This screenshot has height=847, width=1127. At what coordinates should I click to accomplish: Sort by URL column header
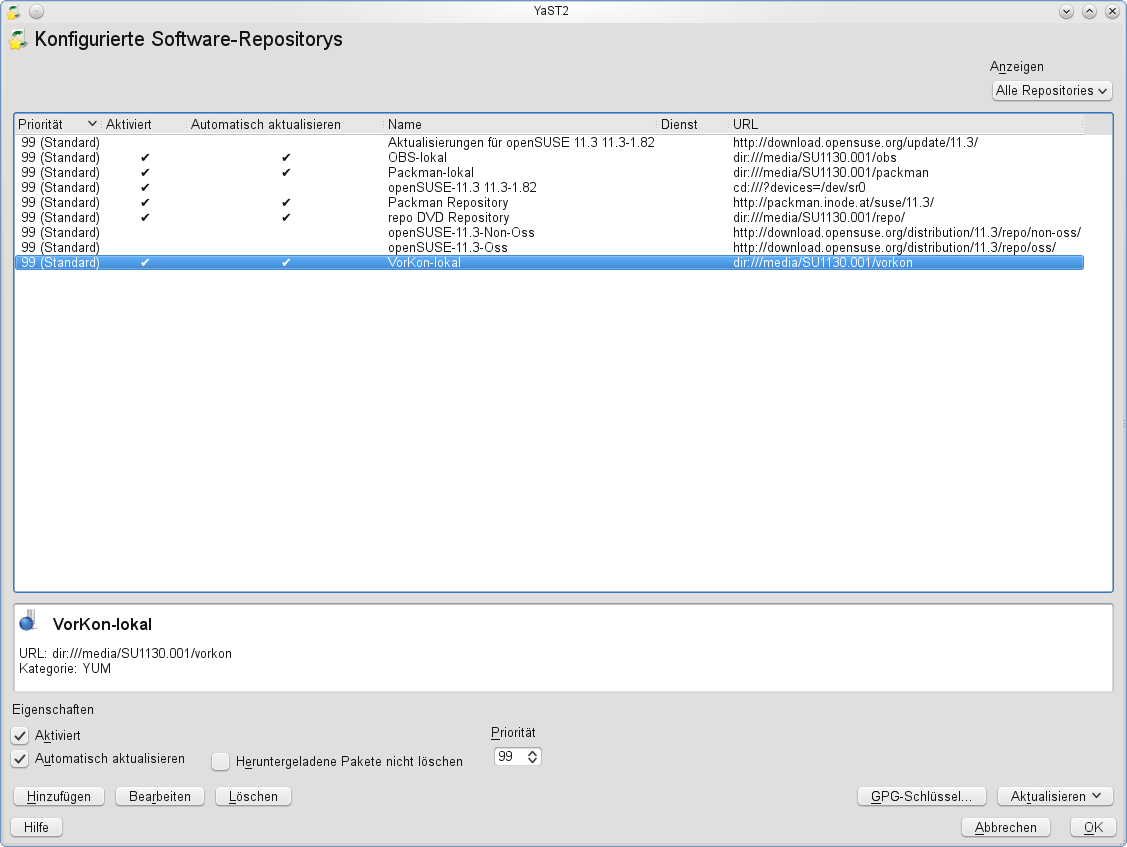[x=906, y=124]
